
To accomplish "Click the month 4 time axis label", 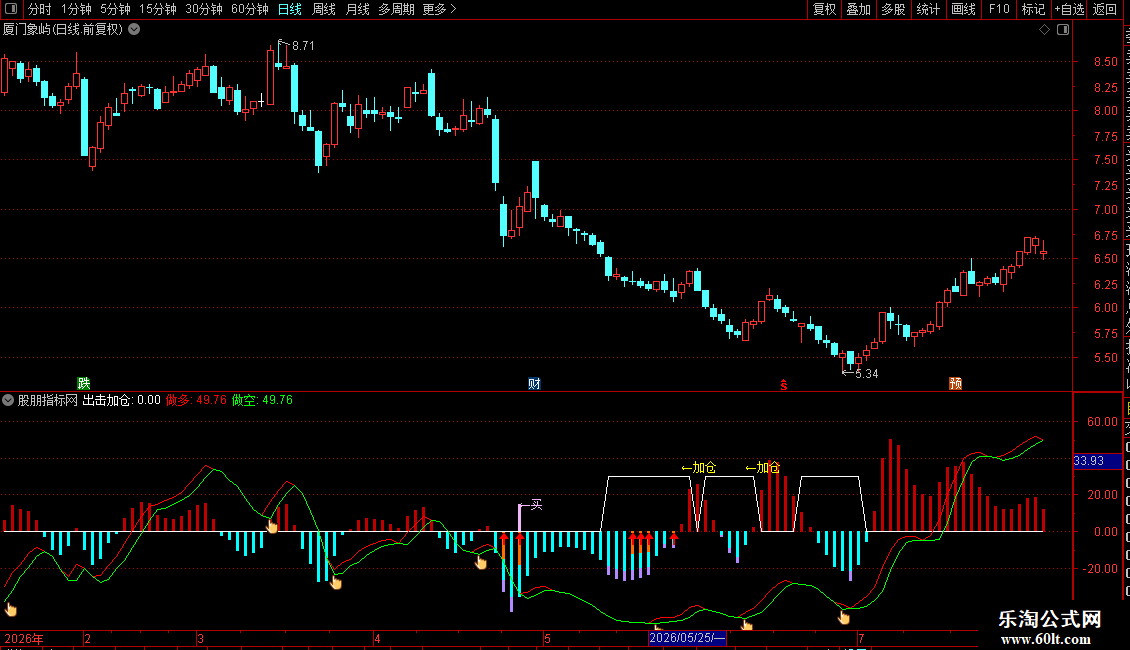I will tap(377, 638).
